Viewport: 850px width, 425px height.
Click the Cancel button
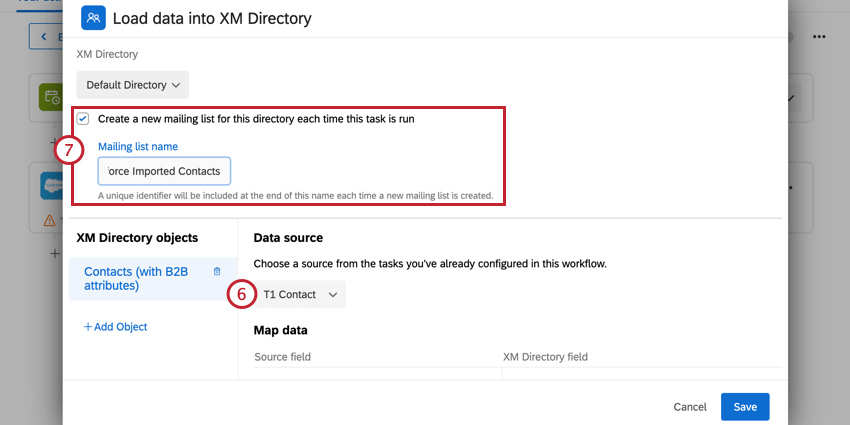click(690, 407)
